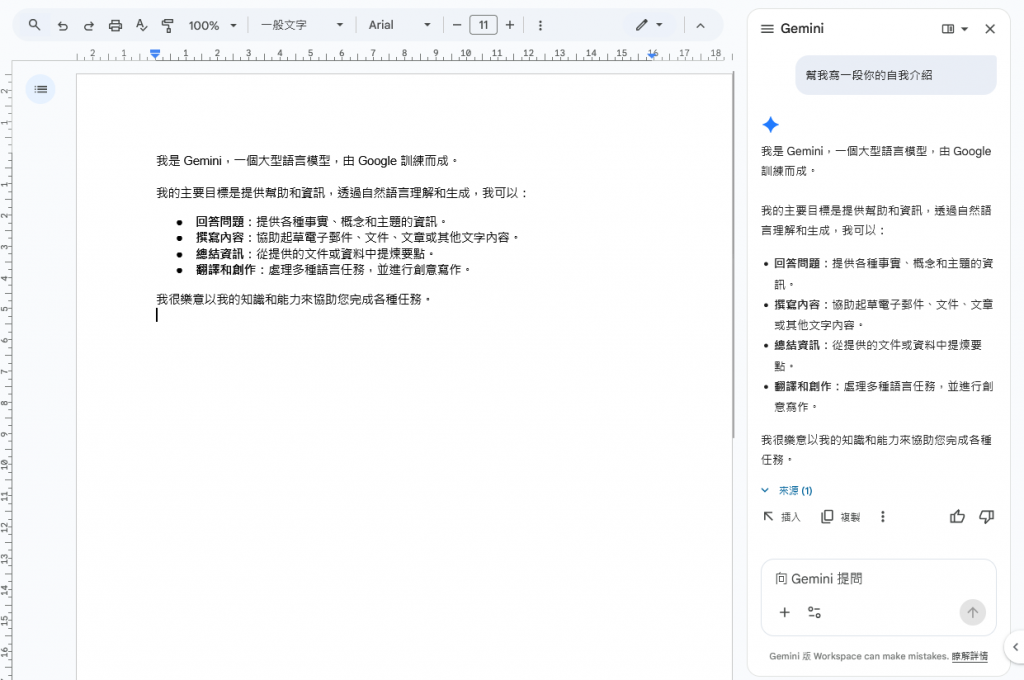
Task: Open the 一般文字 paragraph style dropdown
Action: coord(302,25)
